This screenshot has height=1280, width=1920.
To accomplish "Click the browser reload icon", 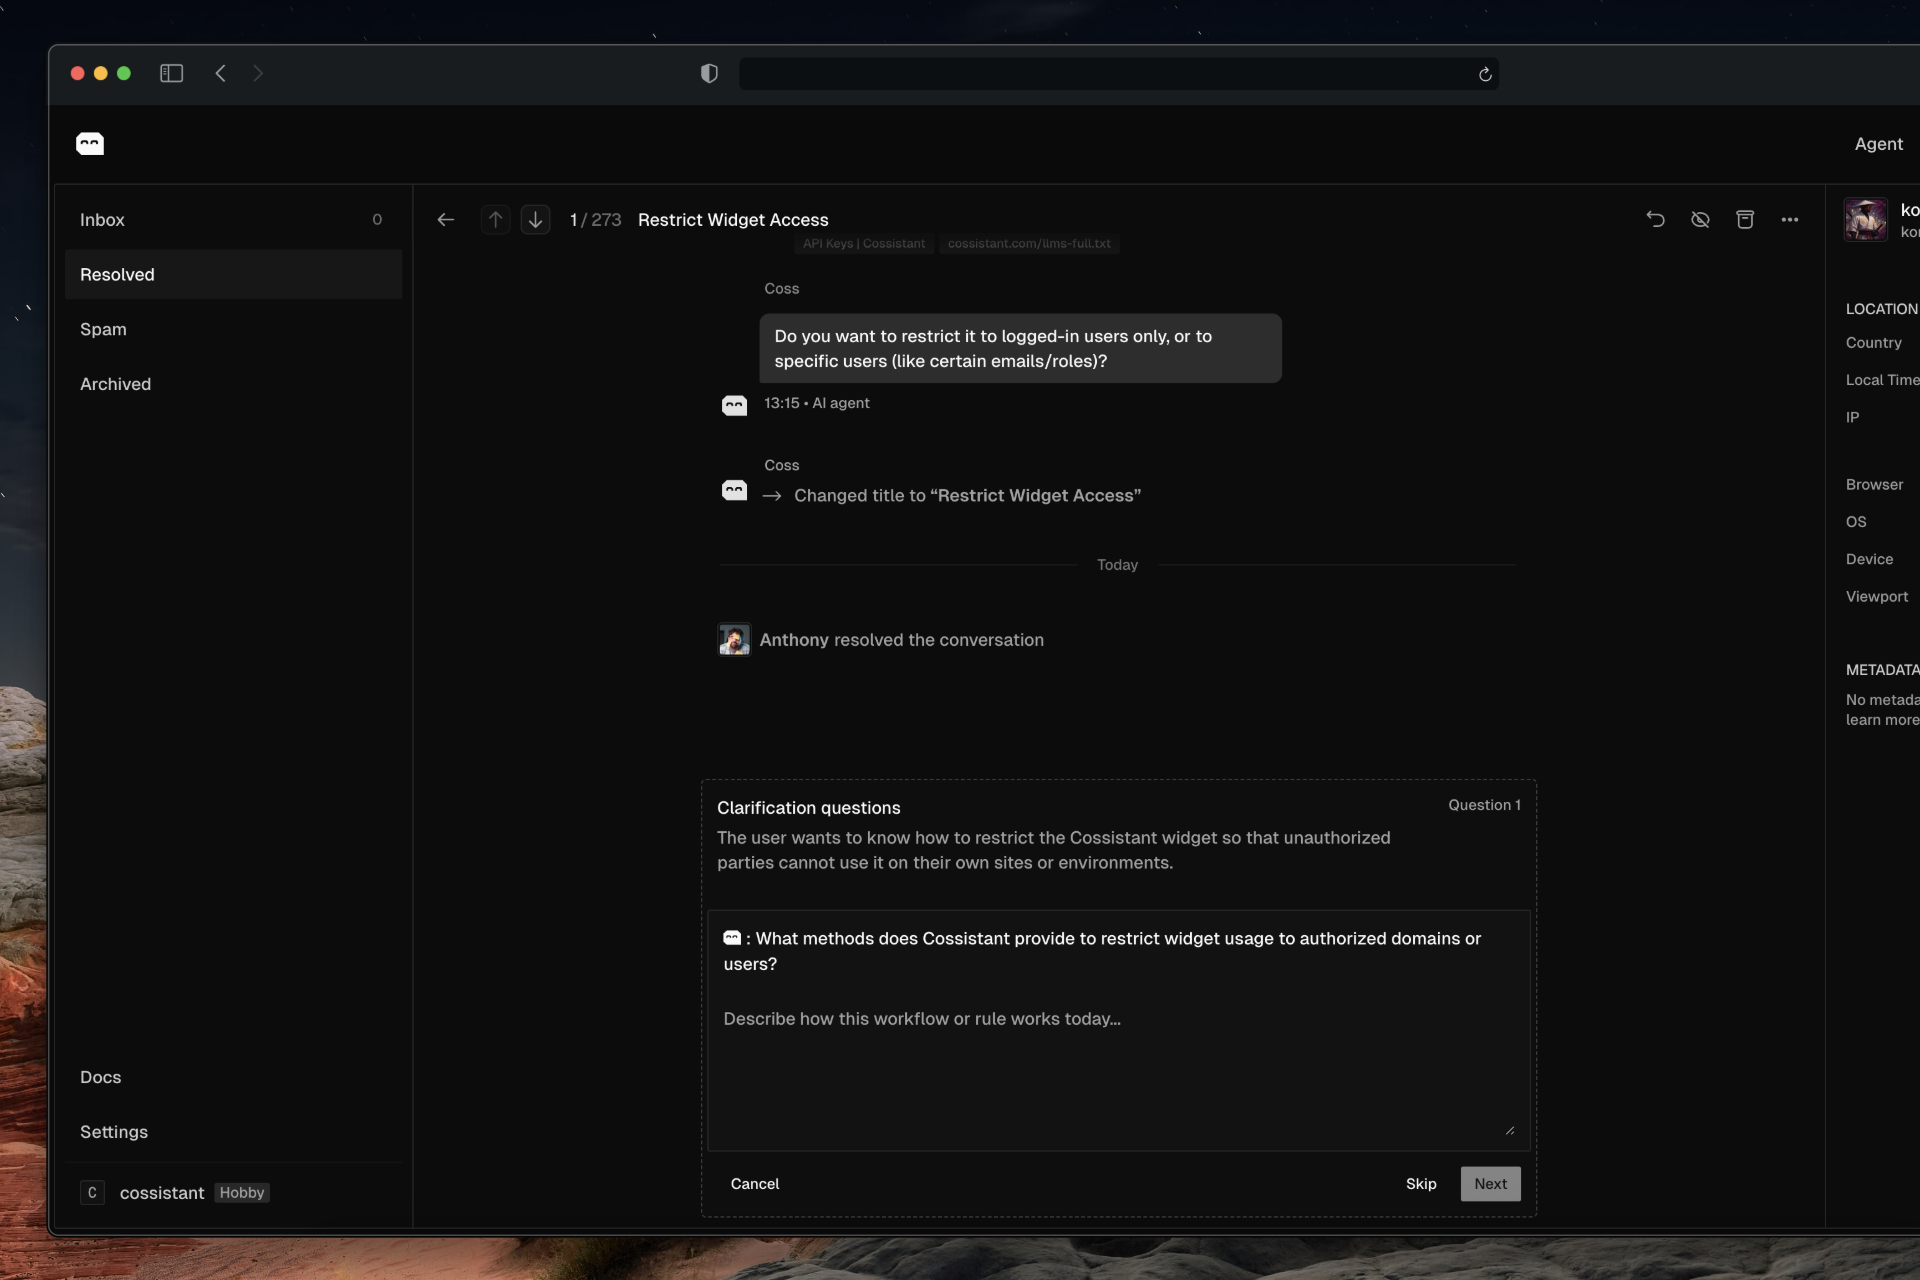I will tap(1485, 74).
